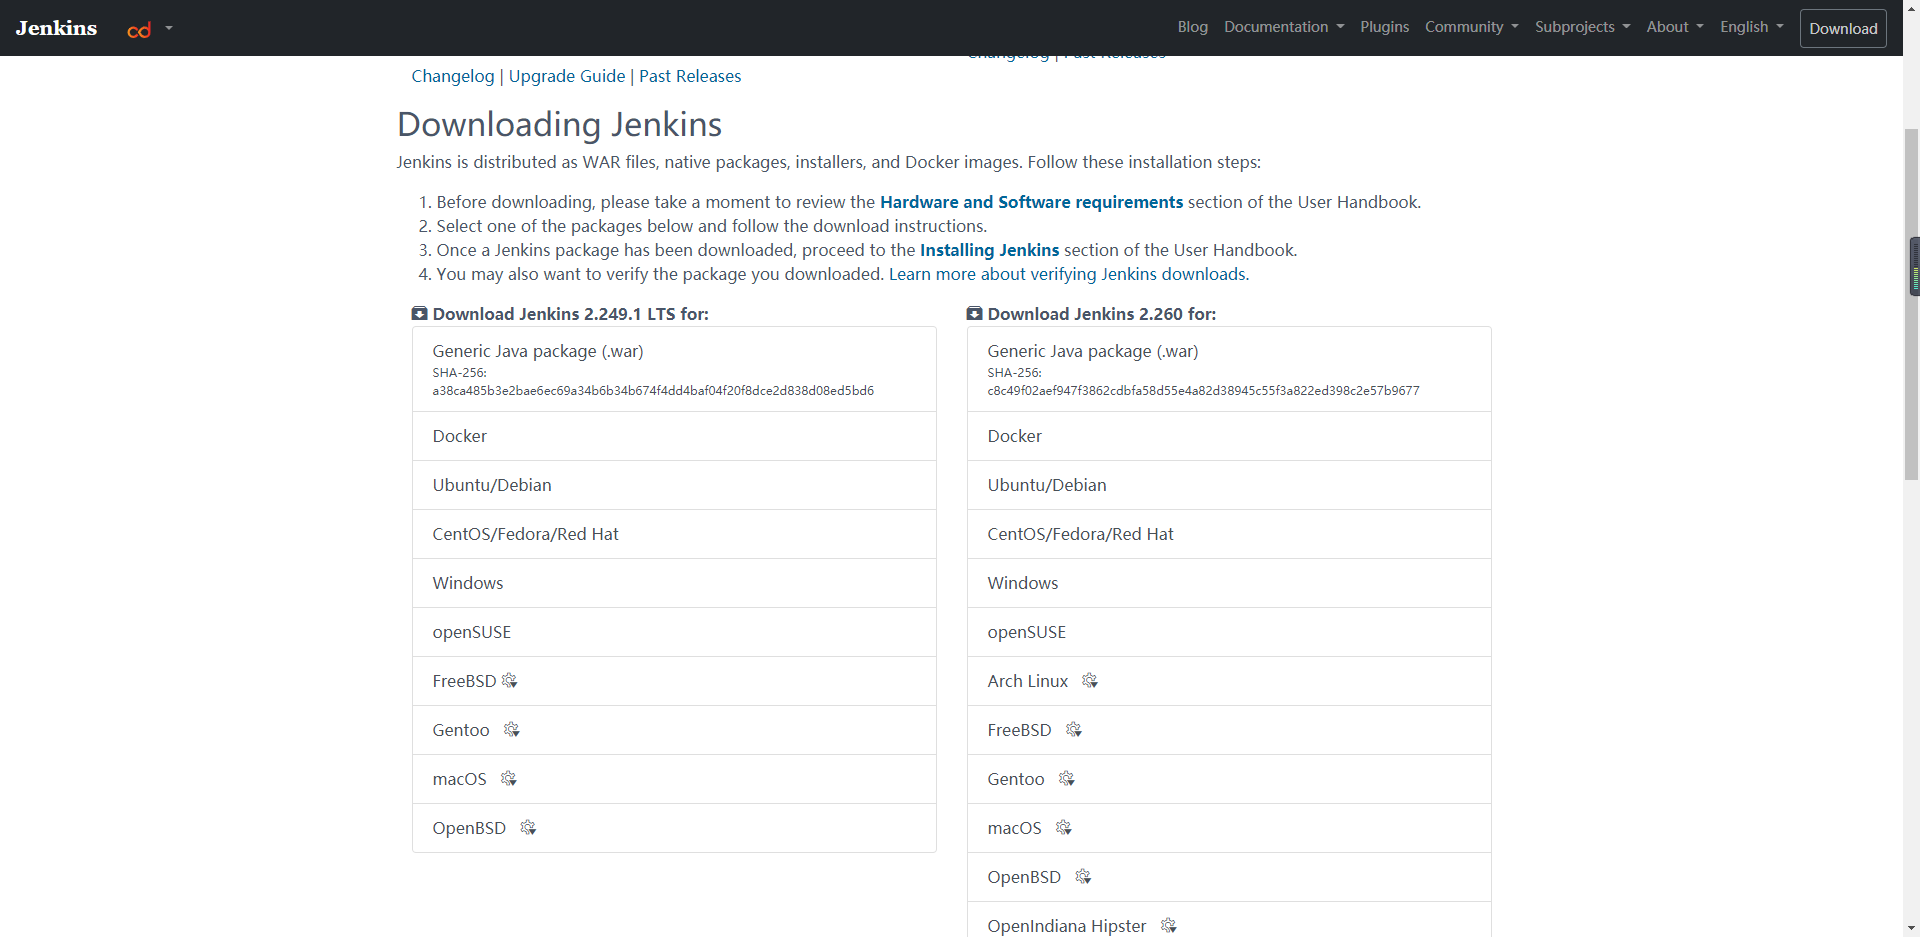Open FreeBSD package under Jenkins 2.260
This screenshot has width=1920, height=937.
point(1229,730)
